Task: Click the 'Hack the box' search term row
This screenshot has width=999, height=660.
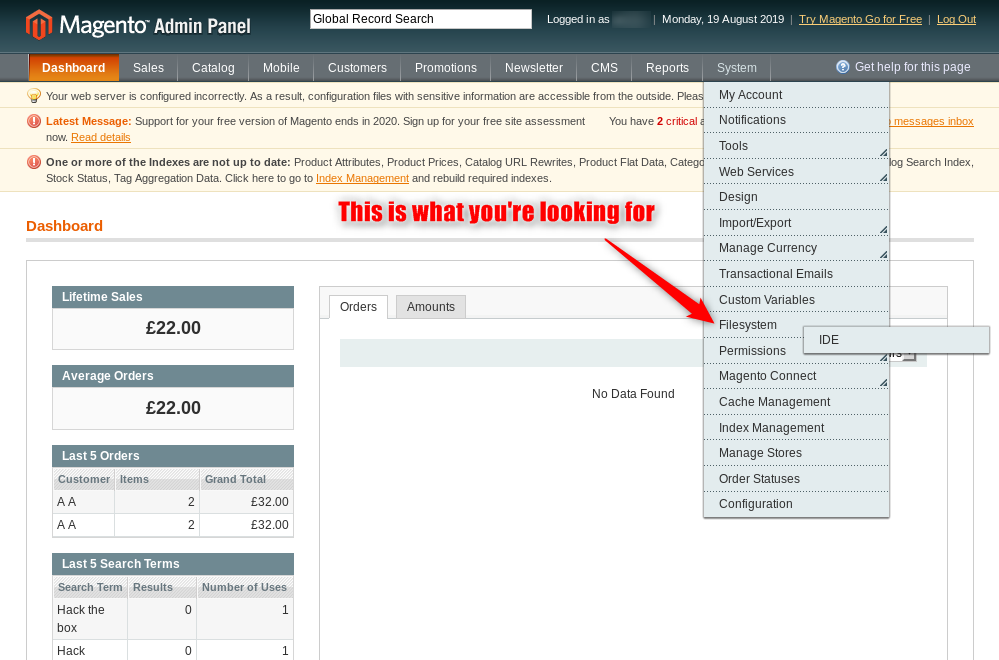Action: 173,619
